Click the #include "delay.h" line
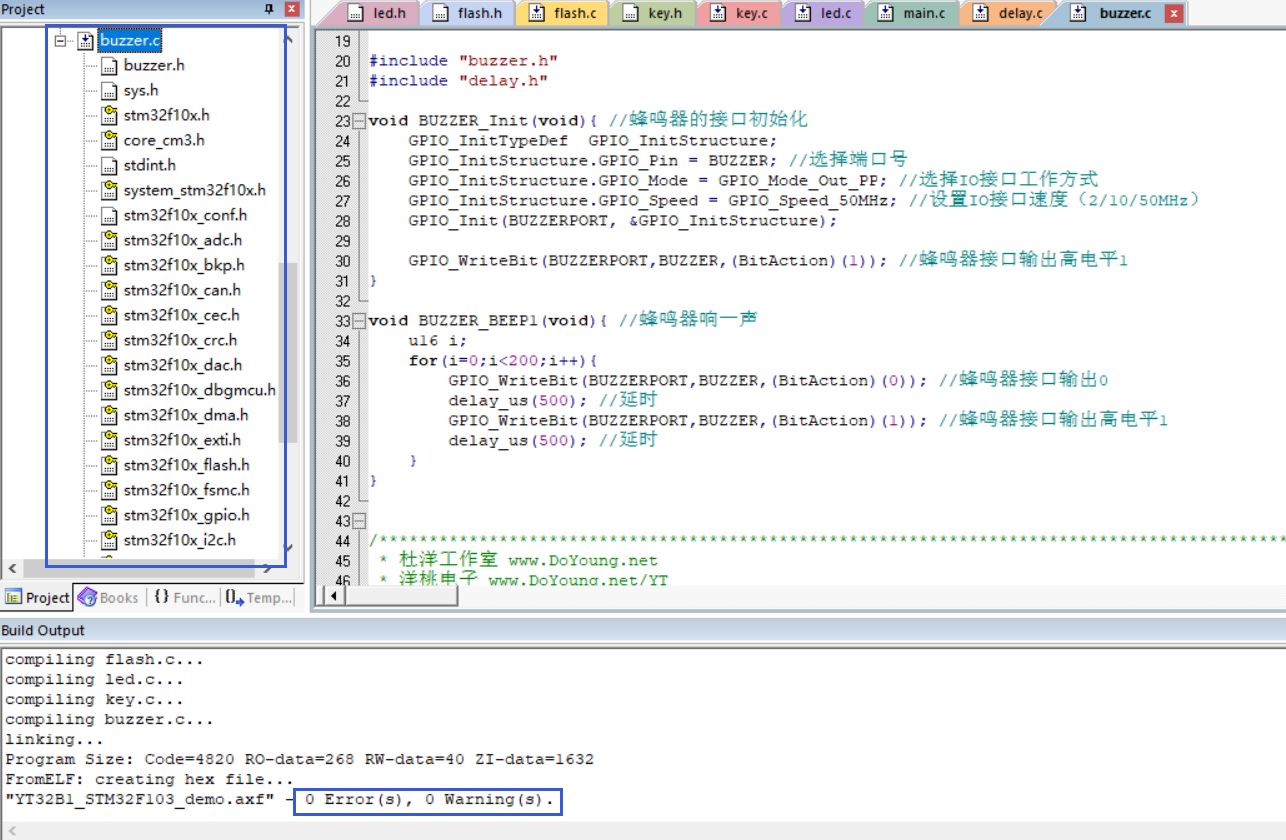Screen dimensions: 1286x840 coord(458,81)
